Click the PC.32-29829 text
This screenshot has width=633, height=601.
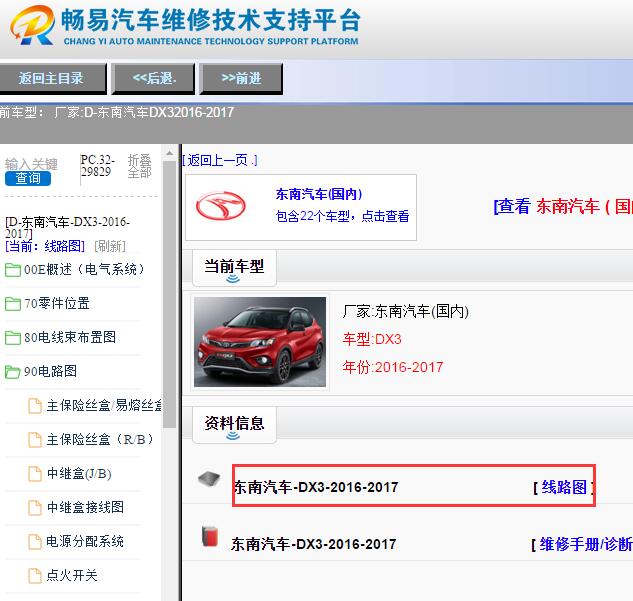(x=98, y=165)
